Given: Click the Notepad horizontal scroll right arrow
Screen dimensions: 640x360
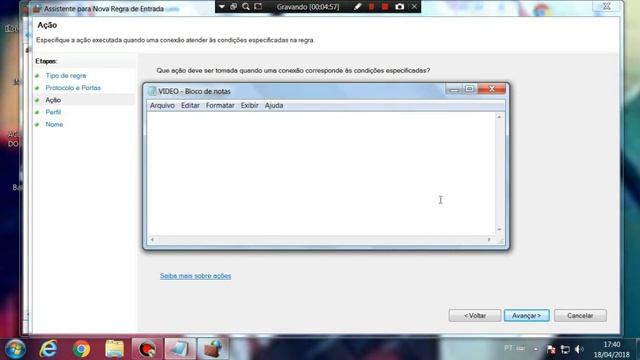Looking at the screenshot, I should (489, 240).
